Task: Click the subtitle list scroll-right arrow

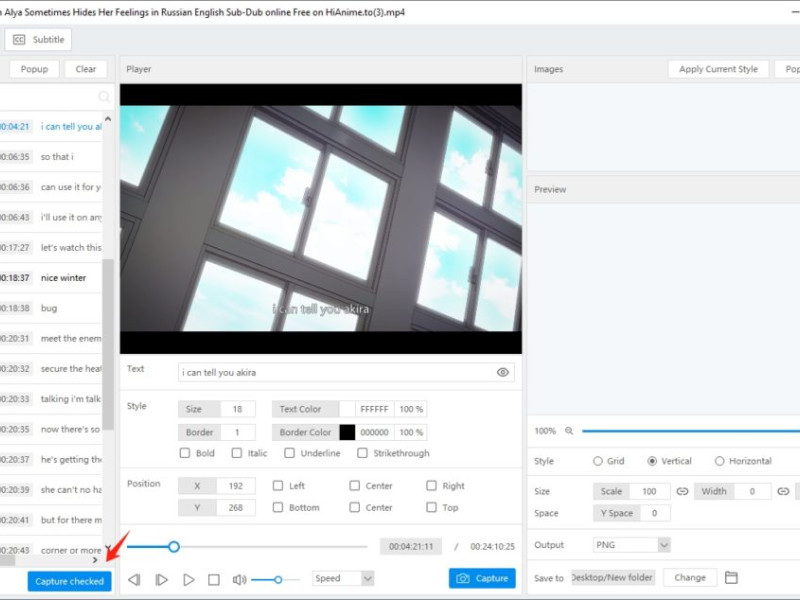Action: [x=95, y=560]
